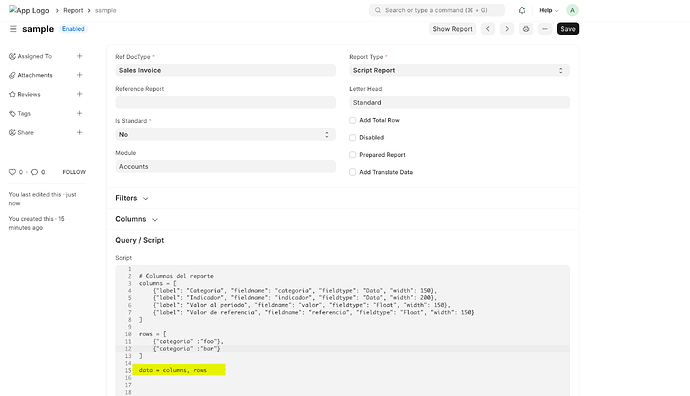The image size is (690, 396).
Task: Toggle the sidebar hamburger icon
Action: coord(13,29)
